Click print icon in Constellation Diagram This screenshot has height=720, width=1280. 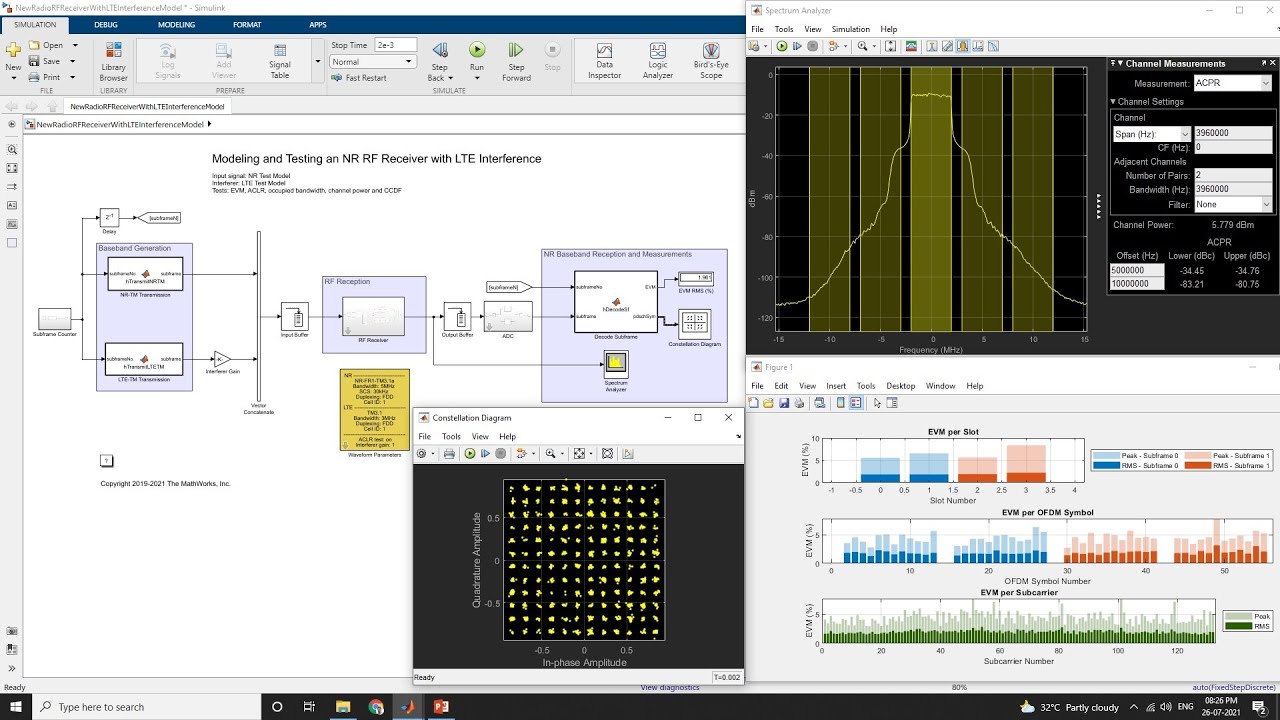coord(449,454)
